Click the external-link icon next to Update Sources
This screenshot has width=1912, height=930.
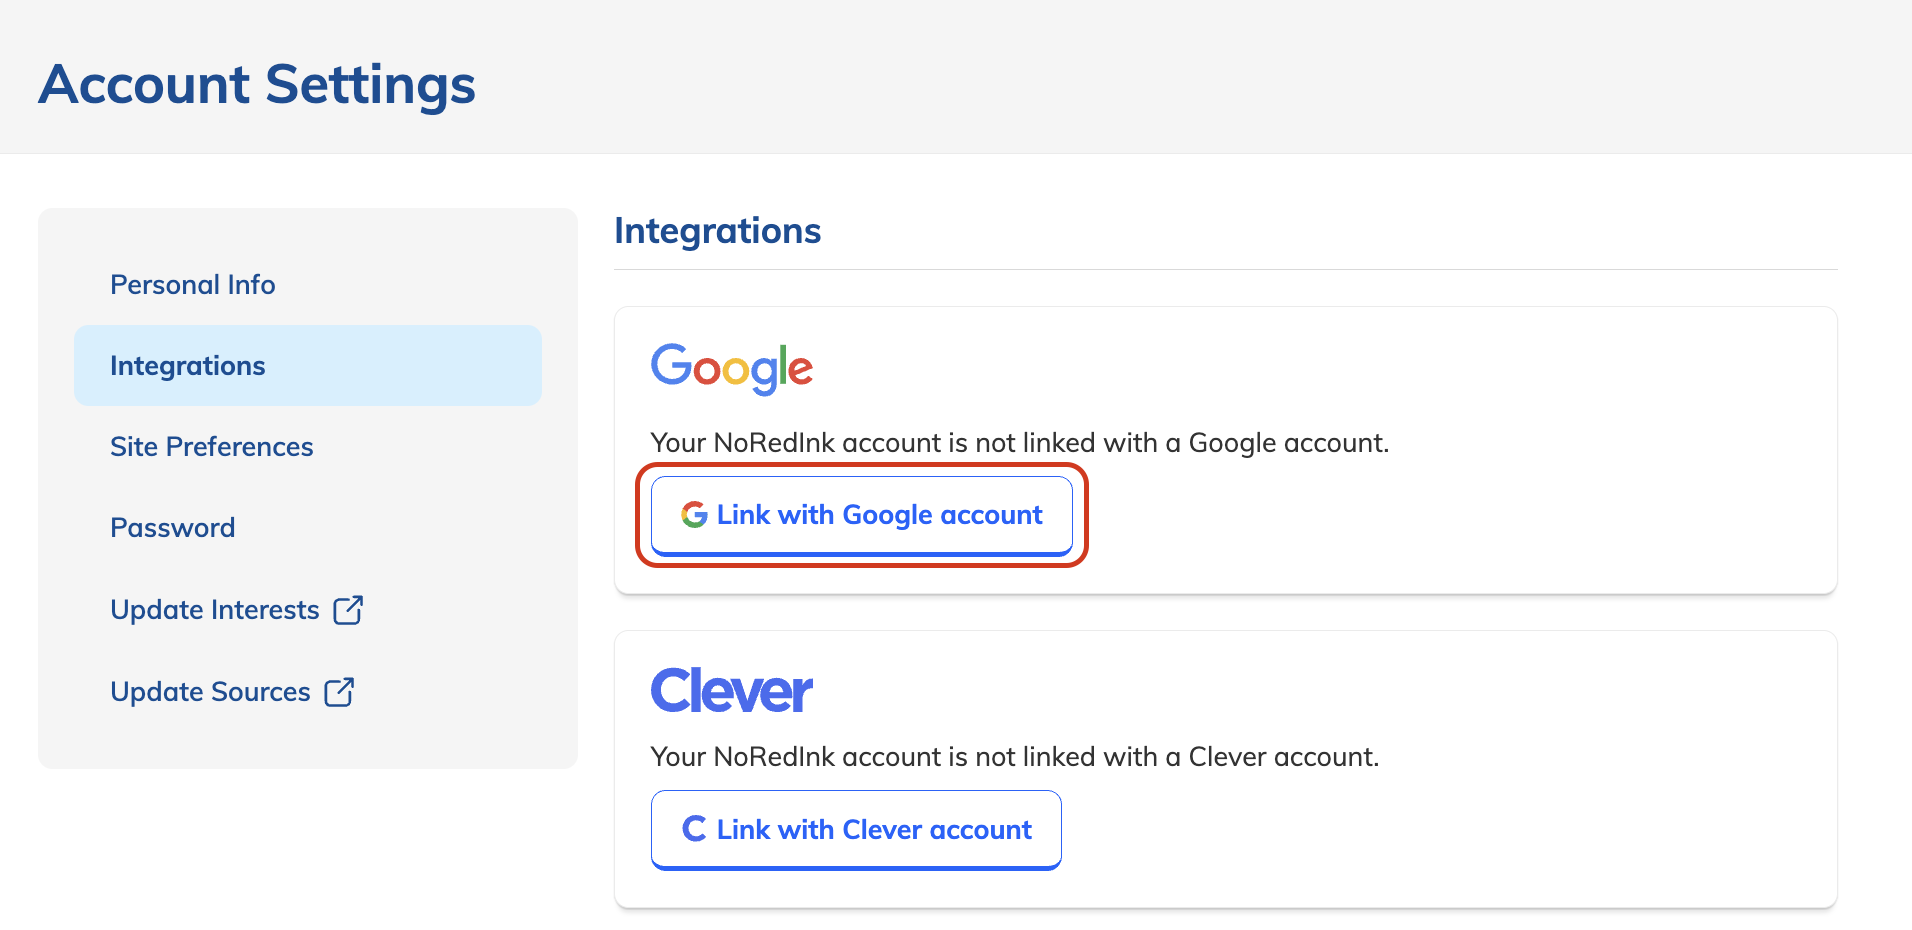[x=340, y=691]
